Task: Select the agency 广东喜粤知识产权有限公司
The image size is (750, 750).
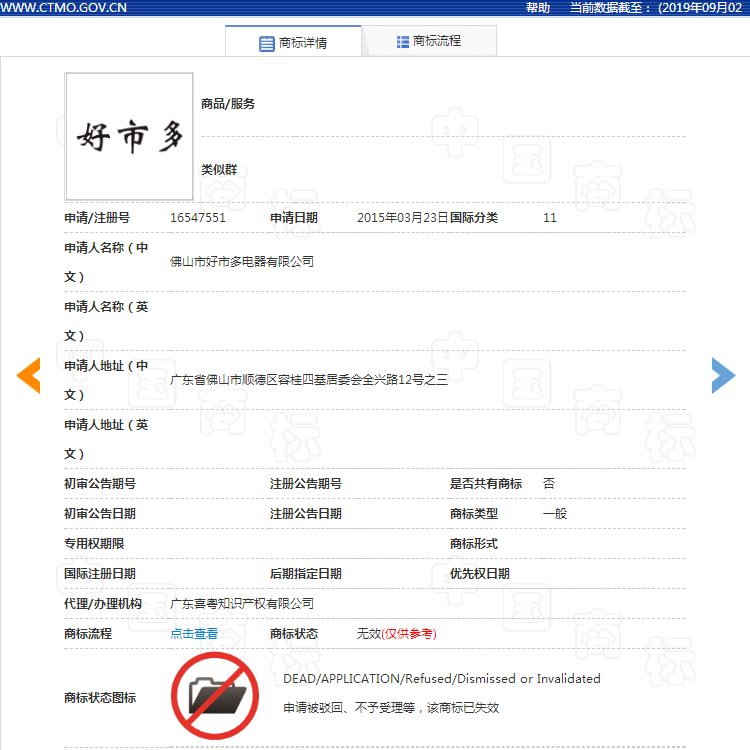Action: [242, 604]
